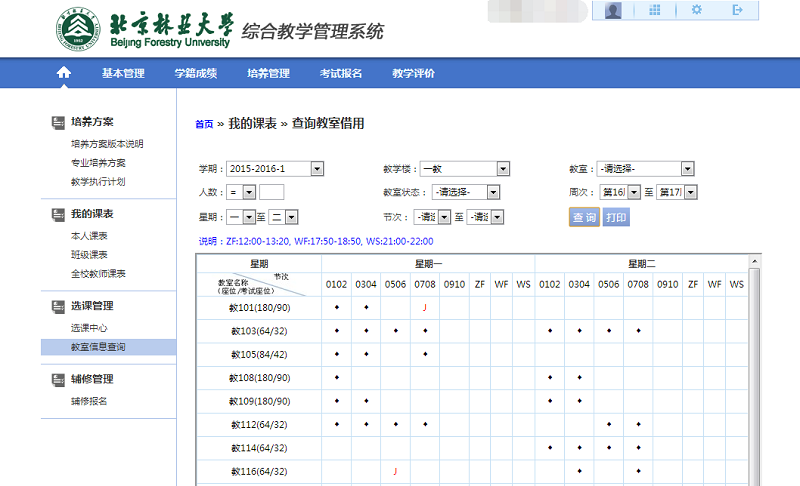Click room row 教112(64/32)
Viewport: 800px width, 486px height.
click(259, 425)
